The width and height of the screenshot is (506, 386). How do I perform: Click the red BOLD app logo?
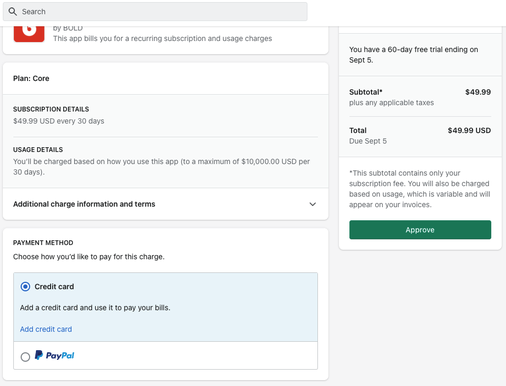point(29,34)
